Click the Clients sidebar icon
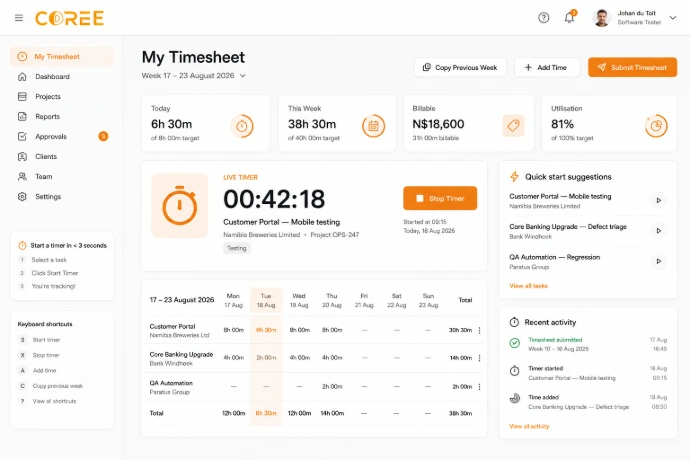The height and width of the screenshot is (460, 690). pyautogui.click(x=22, y=156)
